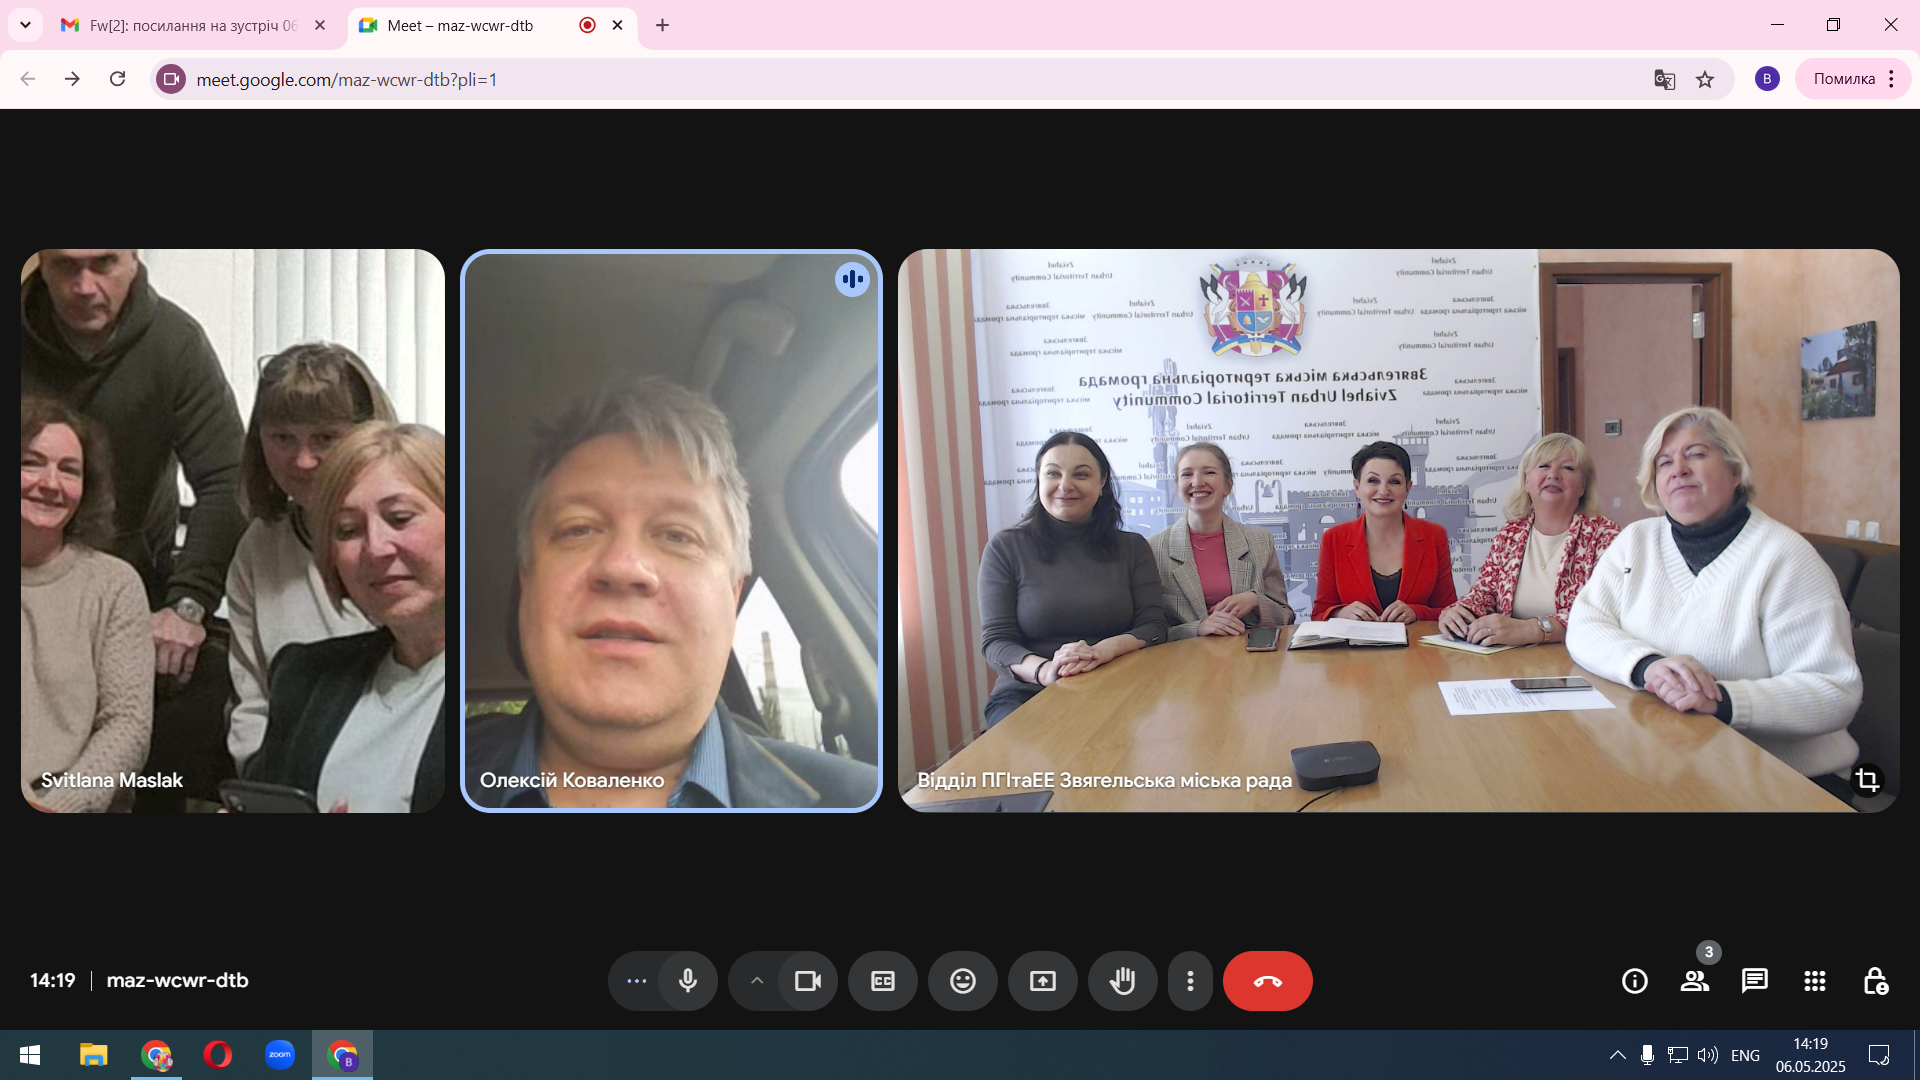Hang up the call
Screen dimensions: 1920x1080
1267,981
